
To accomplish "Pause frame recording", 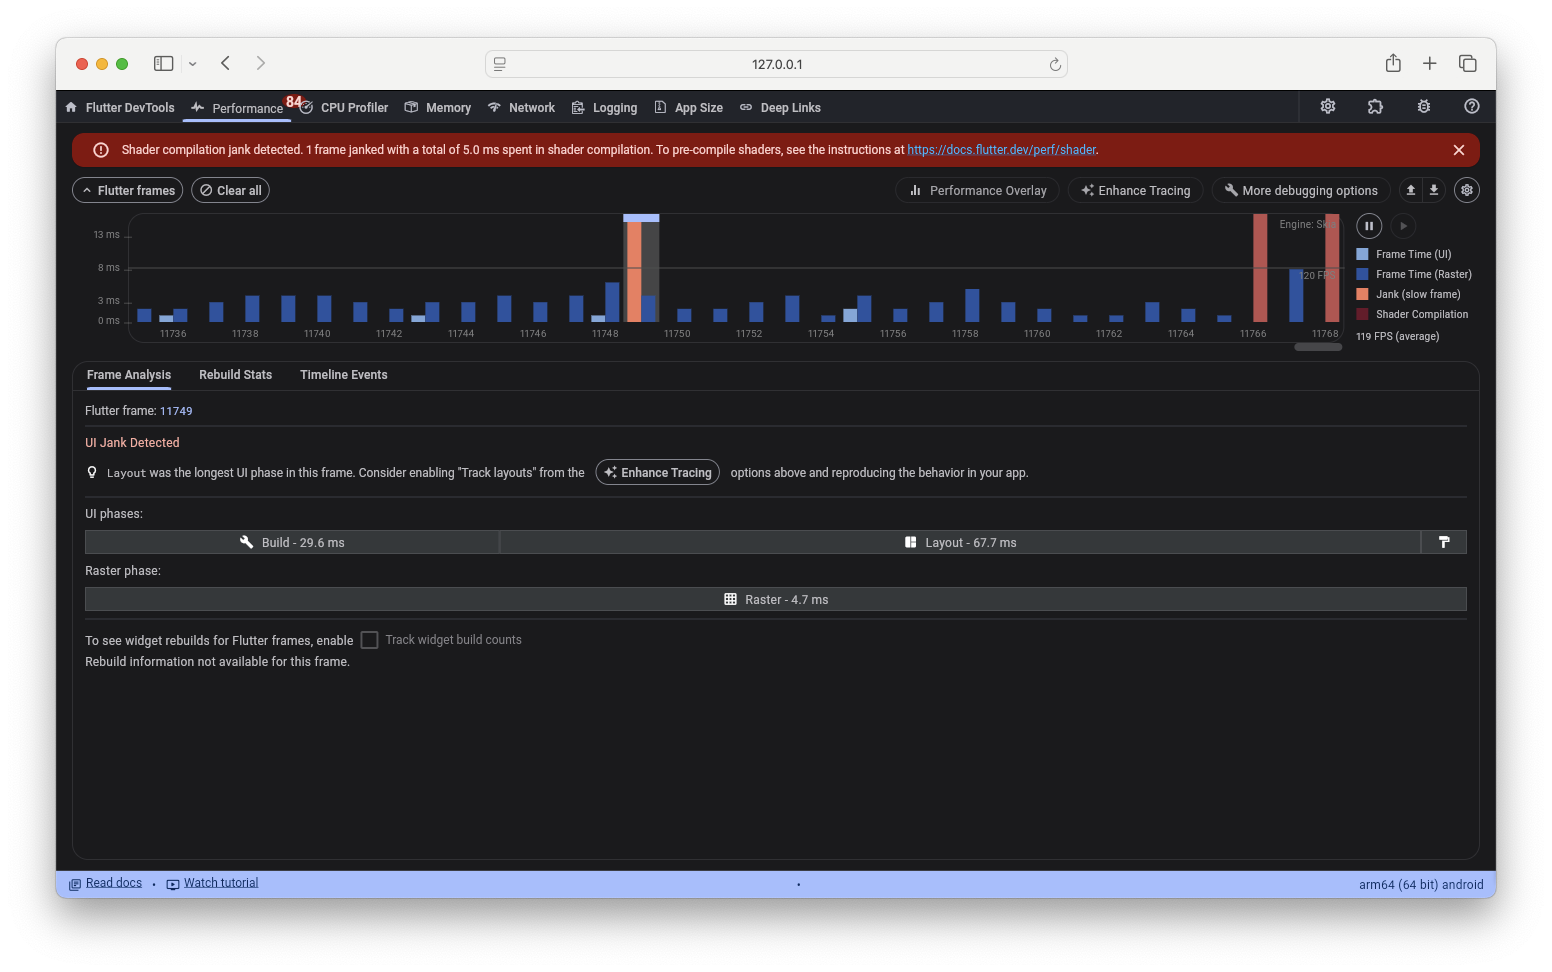I will (1369, 226).
